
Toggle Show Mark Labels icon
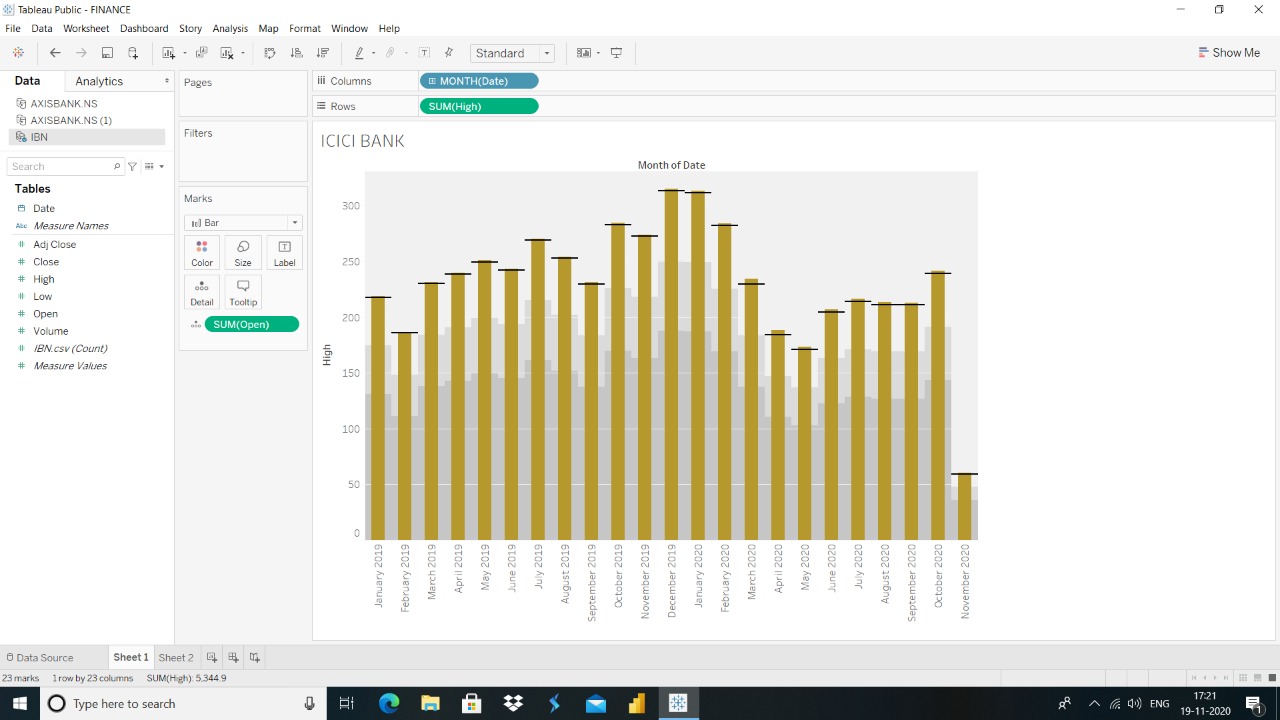point(424,53)
